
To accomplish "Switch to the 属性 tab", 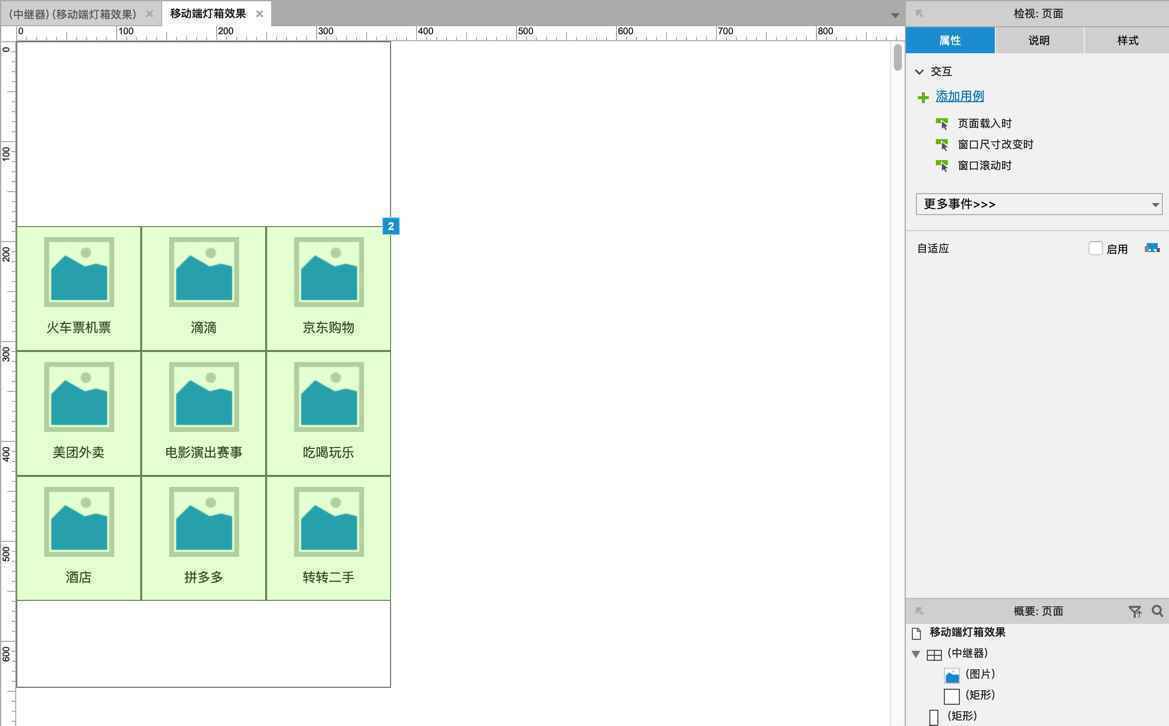I will [x=950, y=40].
